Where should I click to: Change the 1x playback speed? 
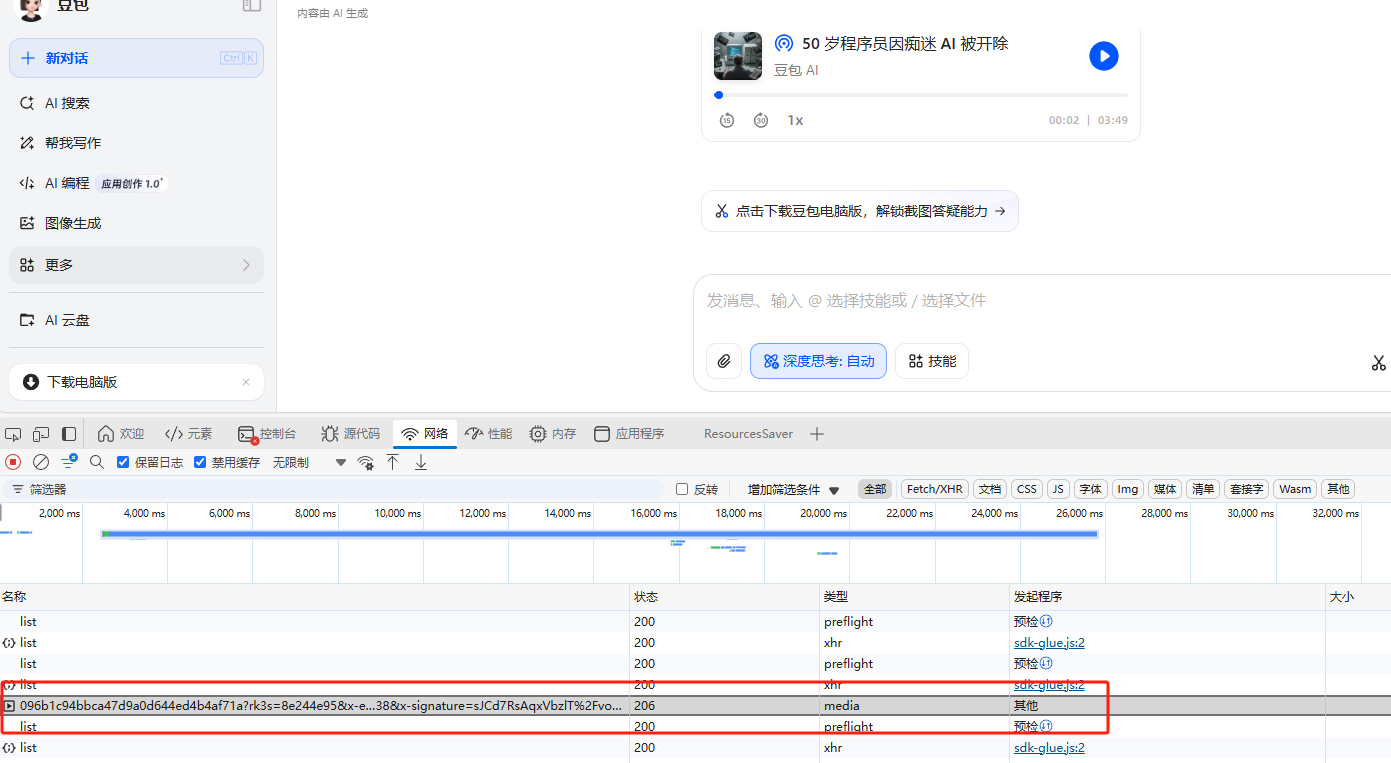click(x=795, y=120)
